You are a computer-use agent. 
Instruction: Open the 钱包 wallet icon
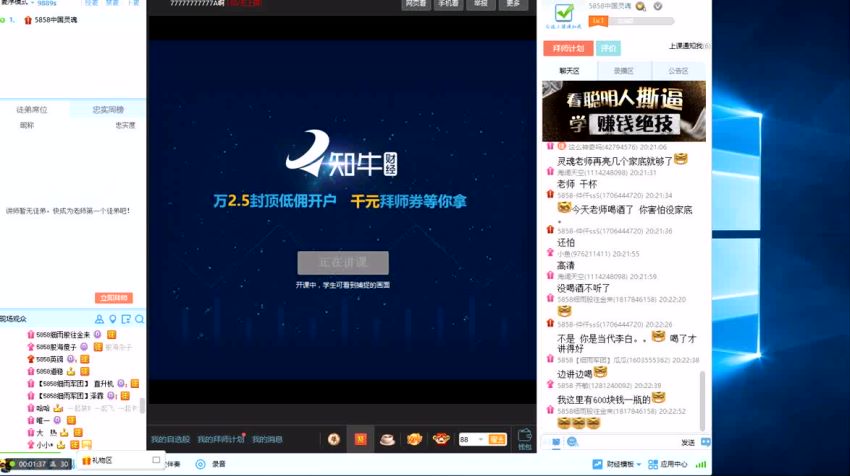pyautogui.click(x=524, y=439)
